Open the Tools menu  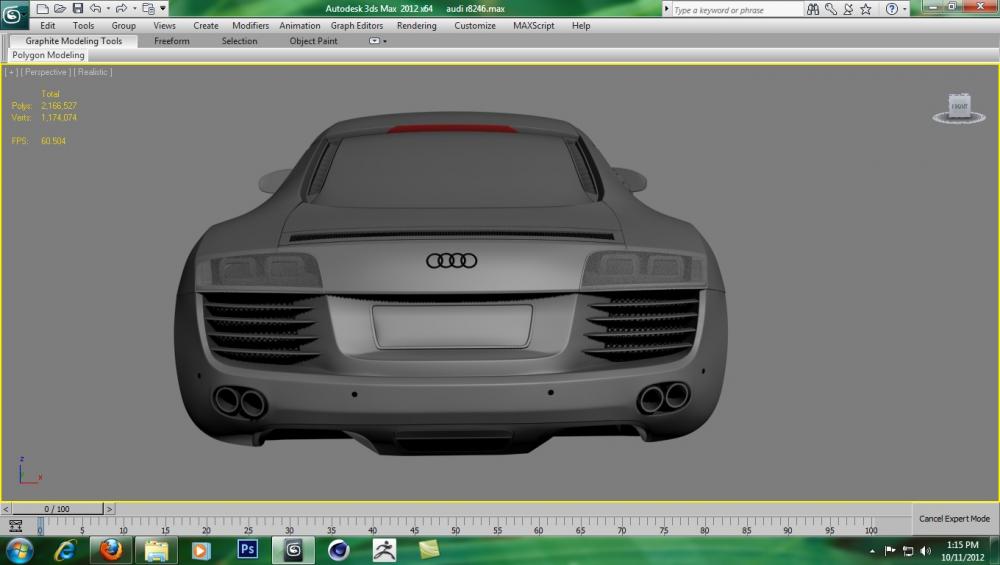[x=83, y=26]
